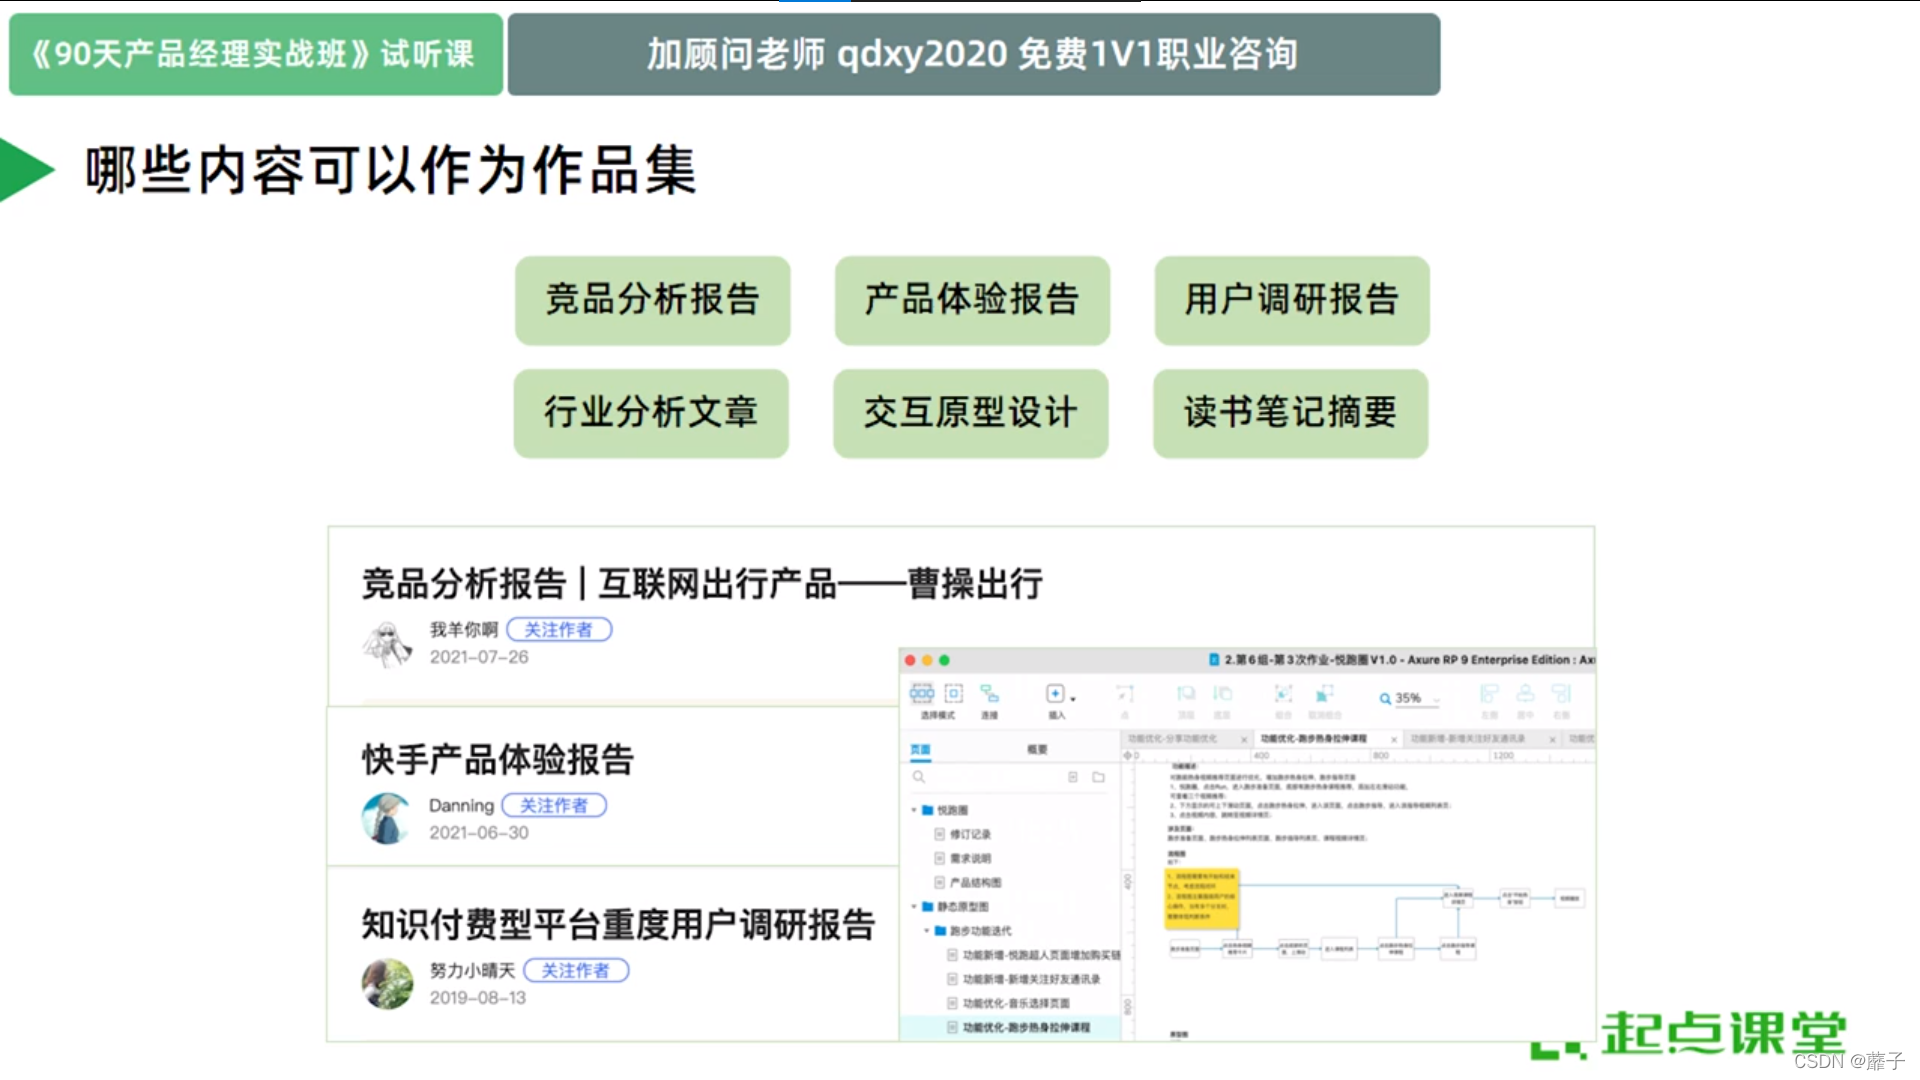Click the ruler origin crosshair icon
Image resolution: width=1920 pixels, height=1080 pixels.
(x=1128, y=756)
